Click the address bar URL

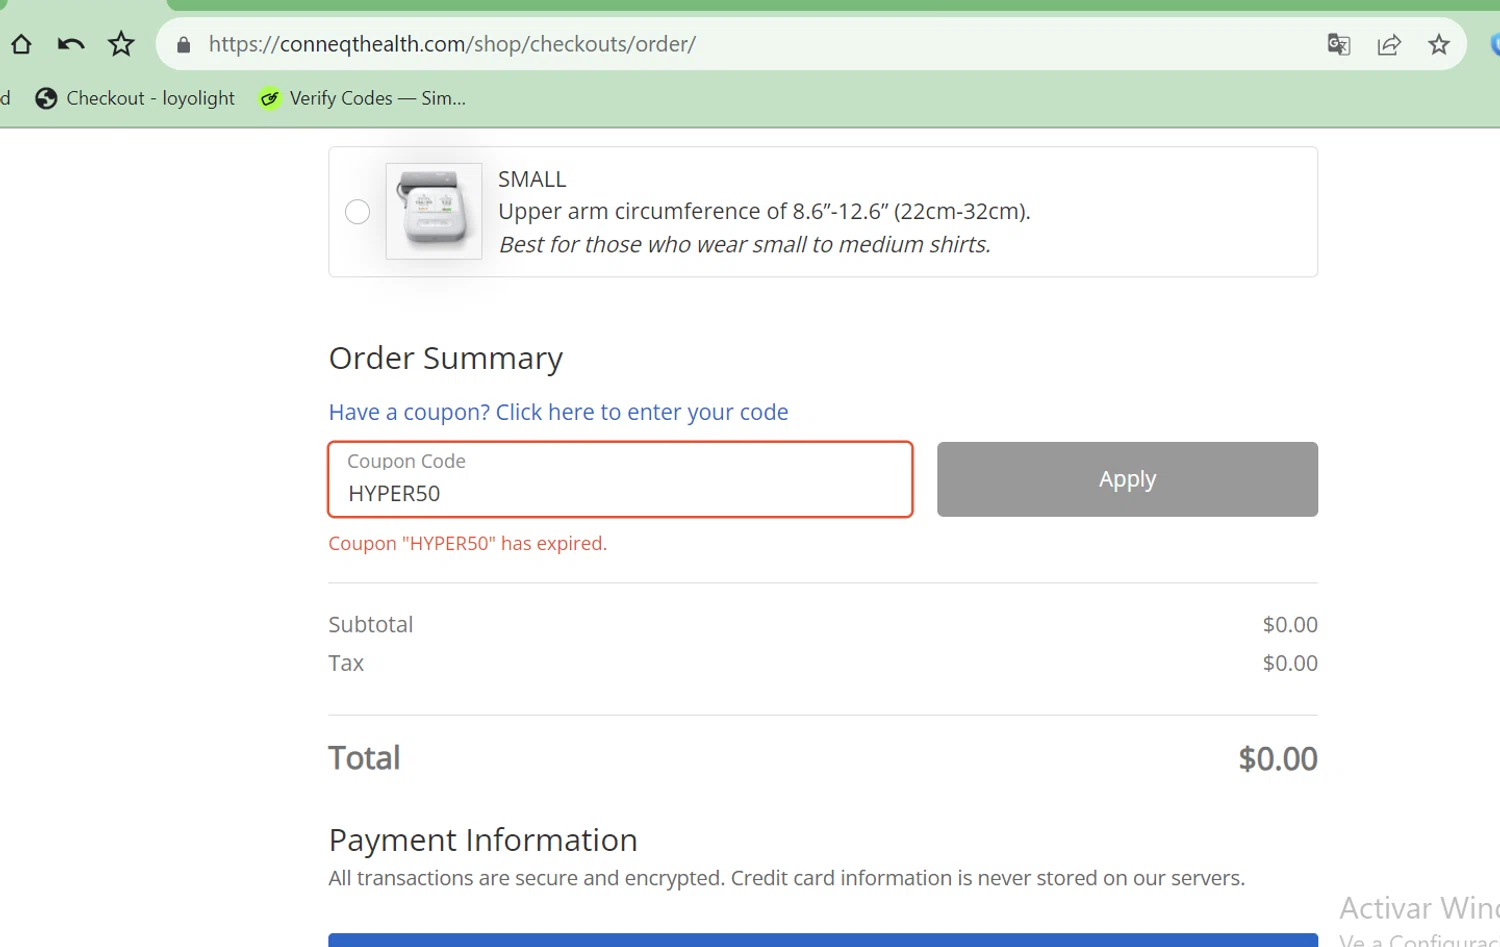click(x=452, y=44)
